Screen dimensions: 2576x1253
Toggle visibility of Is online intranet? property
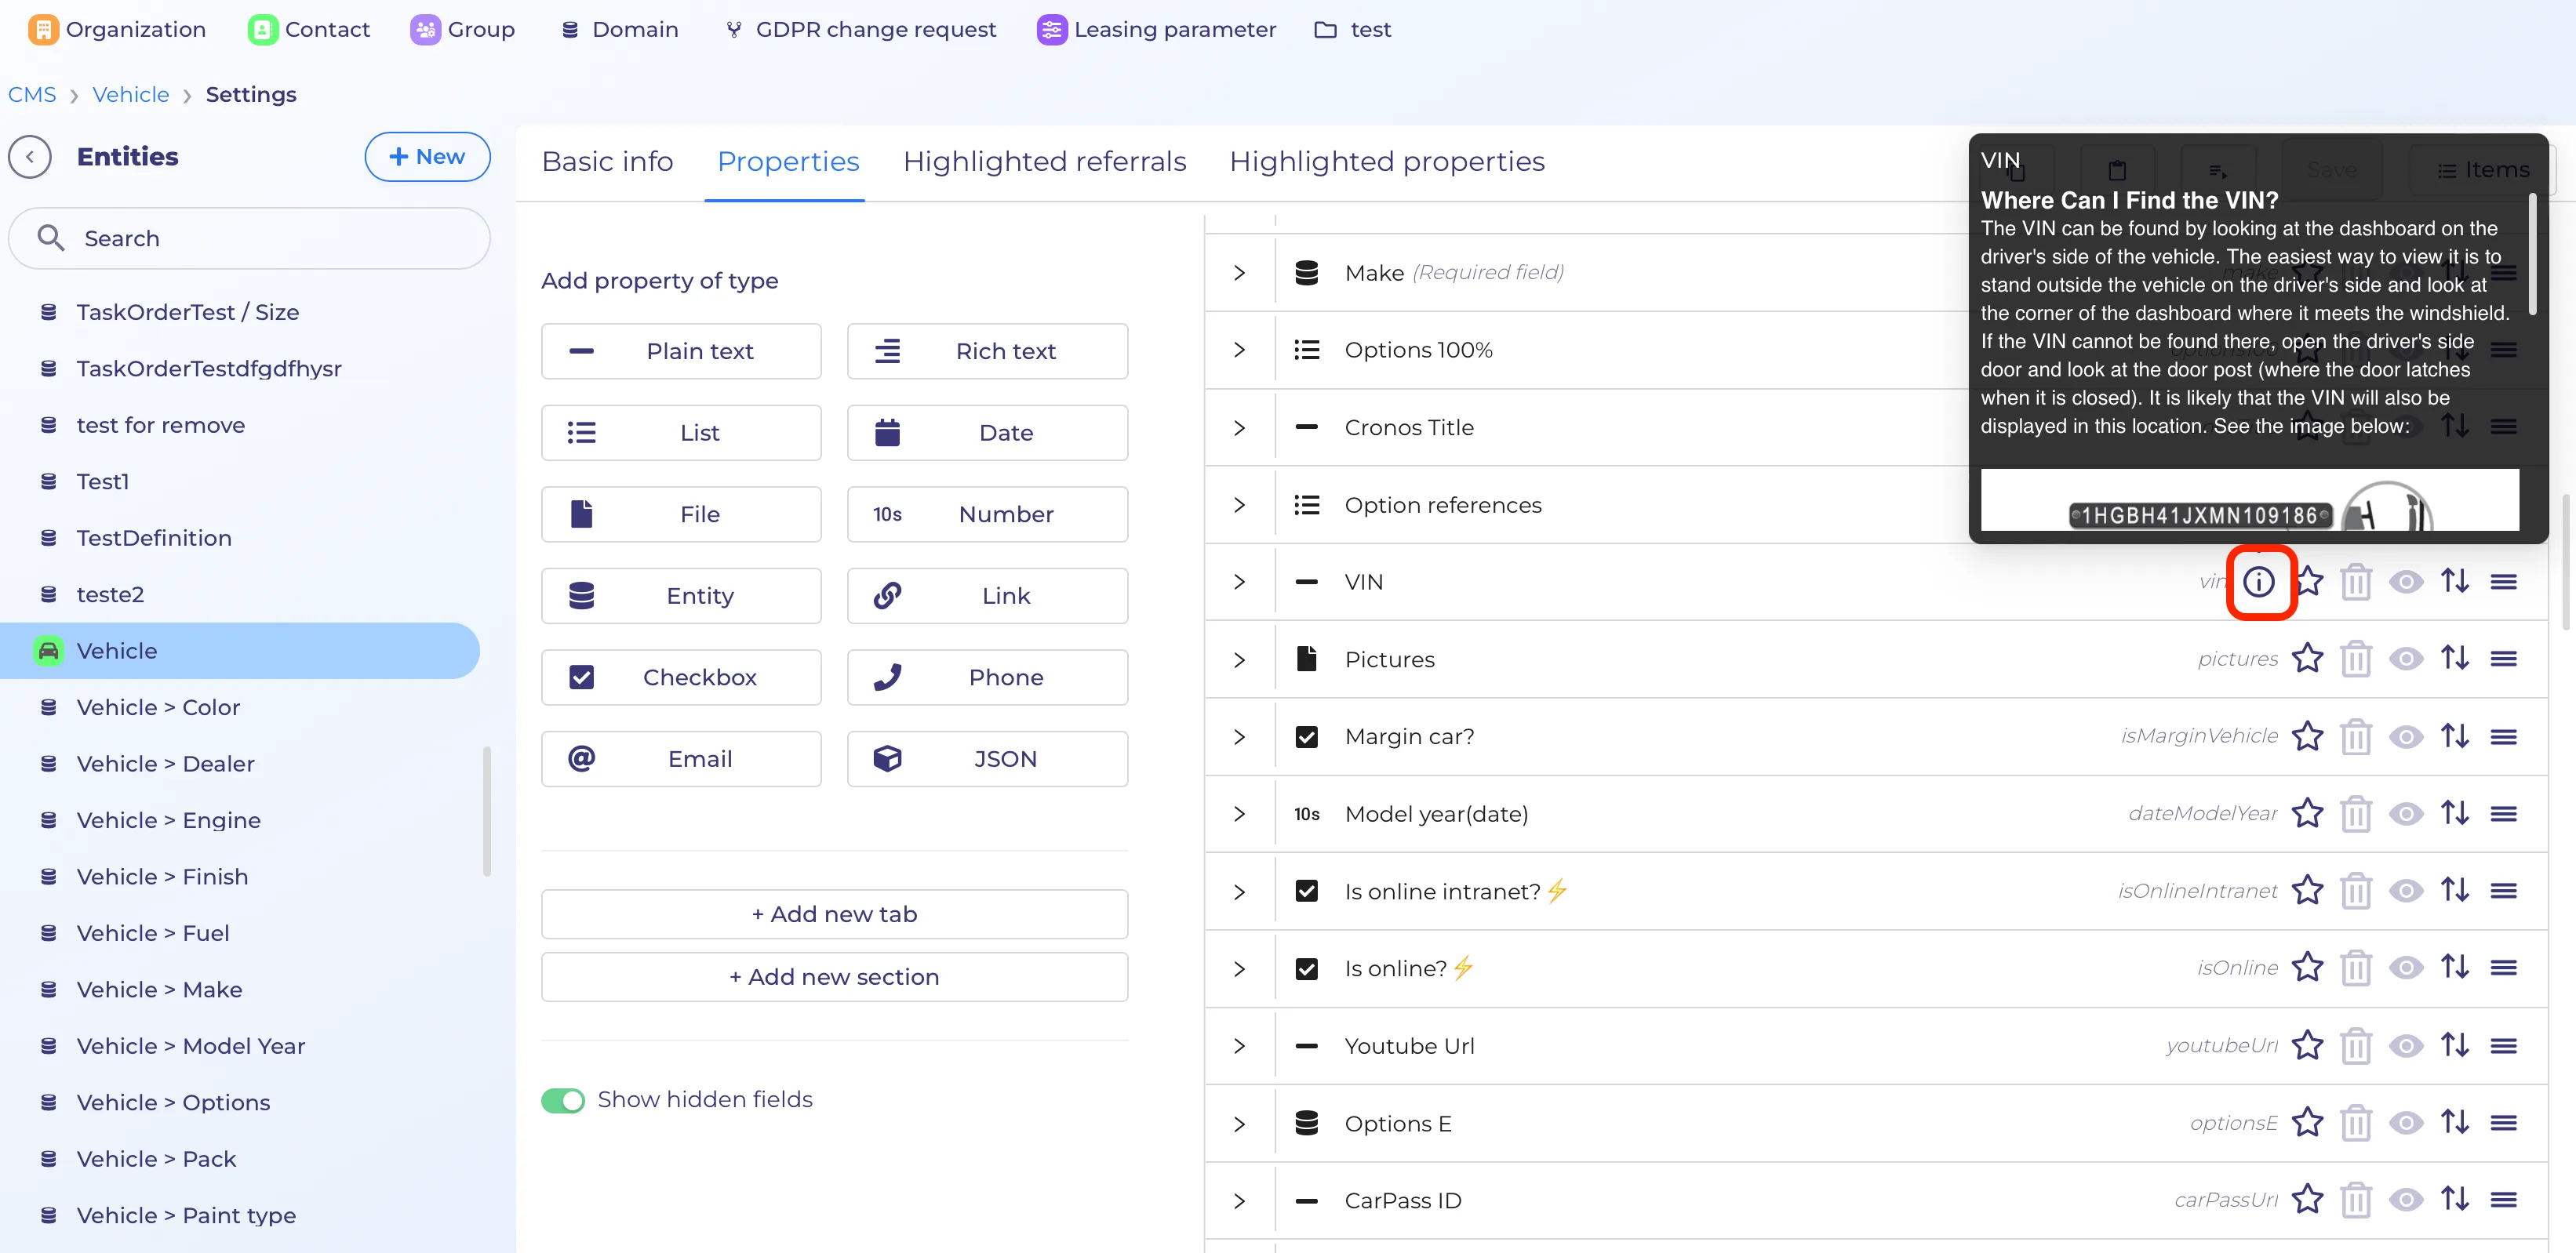[2406, 891]
